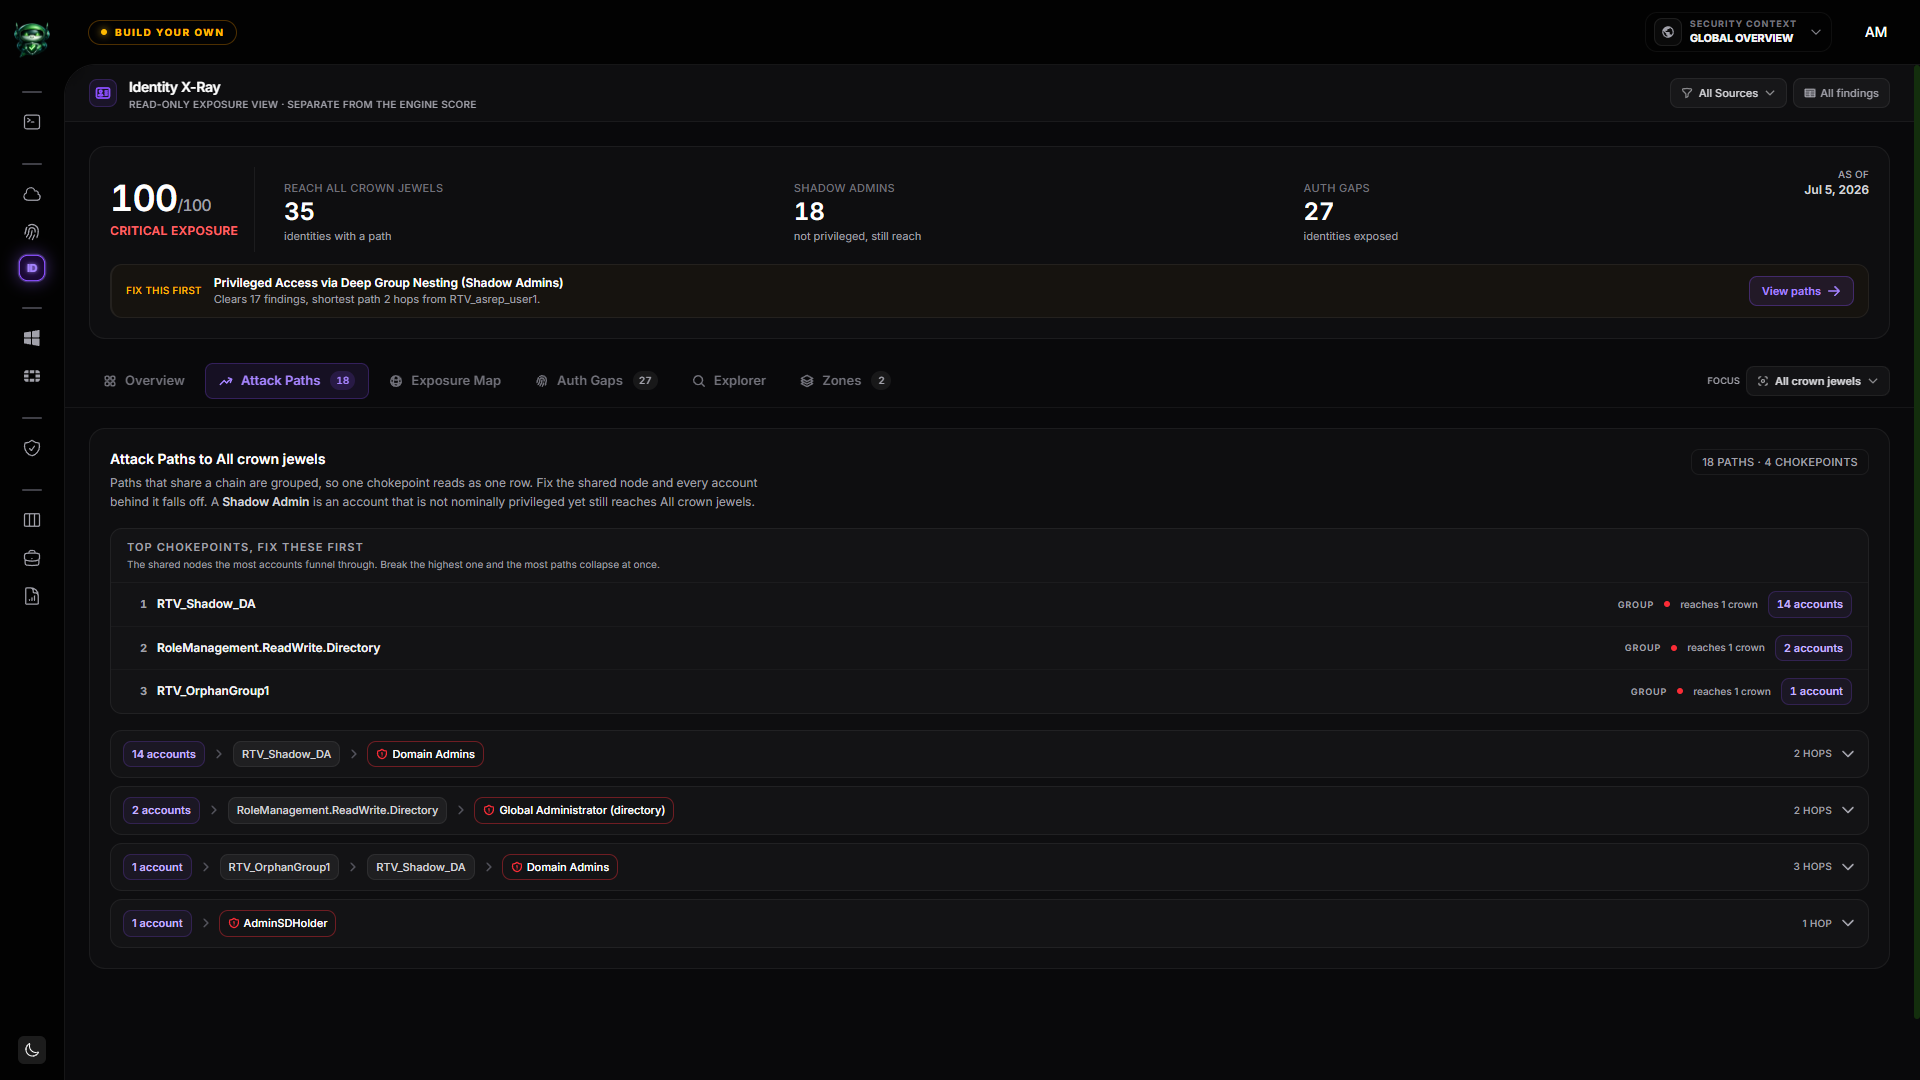Click the View paths button
Screen dimensions: 1920x1080
(x=1800, y=291)
